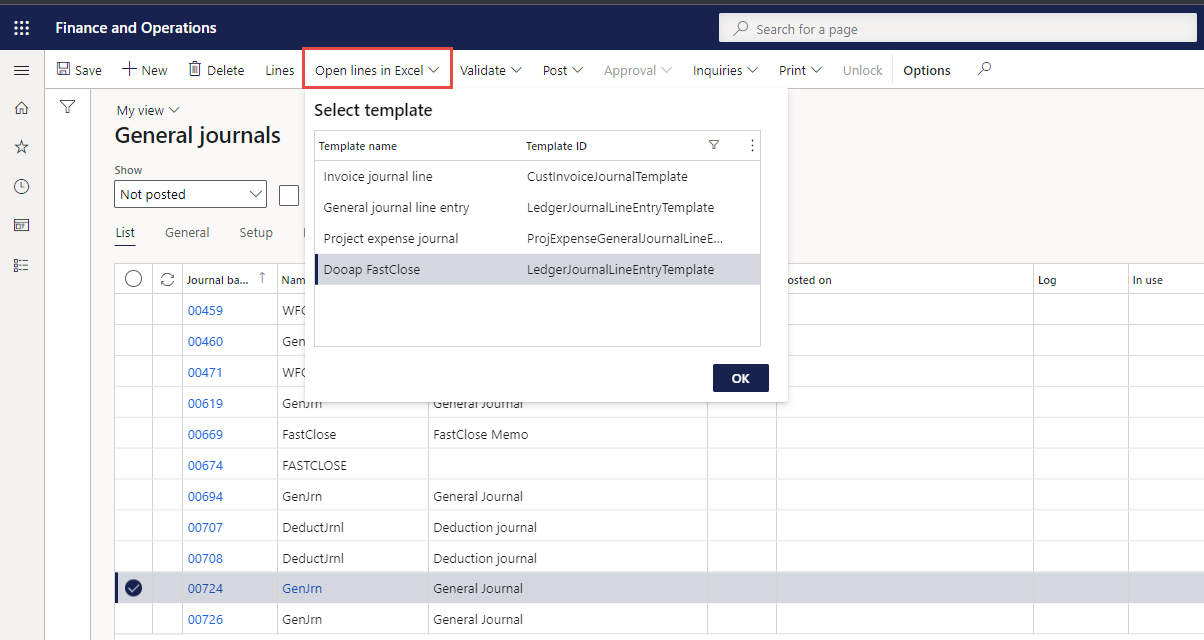The image size is (1204, 640).
Task: Open journal link 00707
Action: [x=205, y=527]
